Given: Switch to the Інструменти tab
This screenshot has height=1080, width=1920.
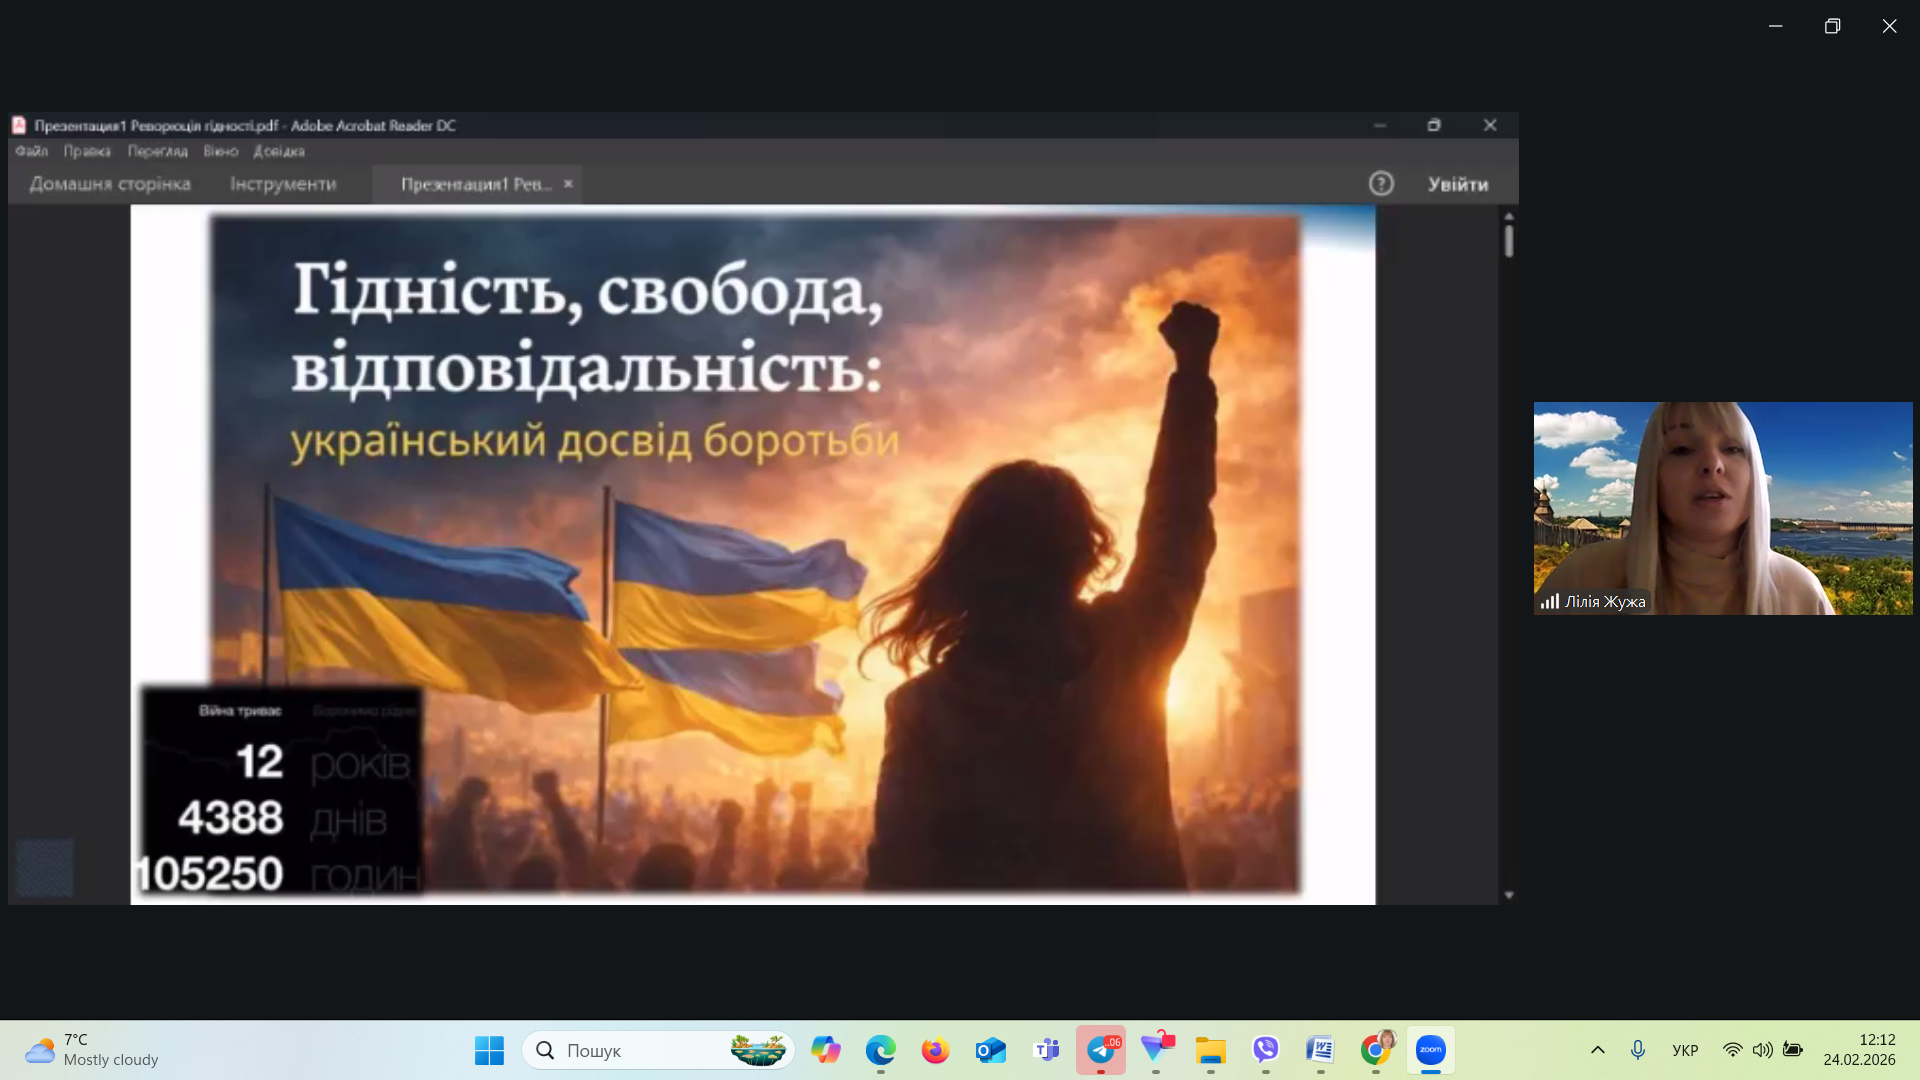Looking at the screenshot, I should click(283, 184).
